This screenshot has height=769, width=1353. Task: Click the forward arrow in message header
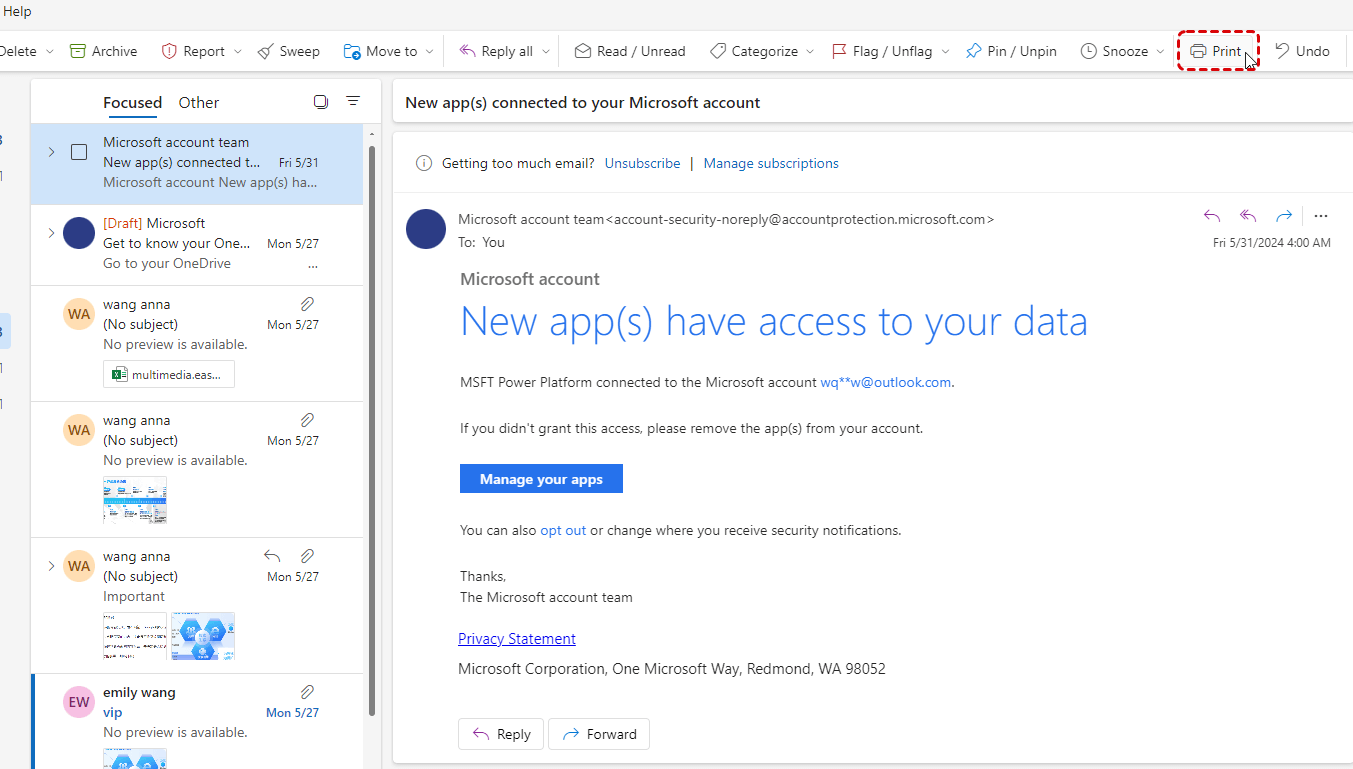(x=1284, y=216)
